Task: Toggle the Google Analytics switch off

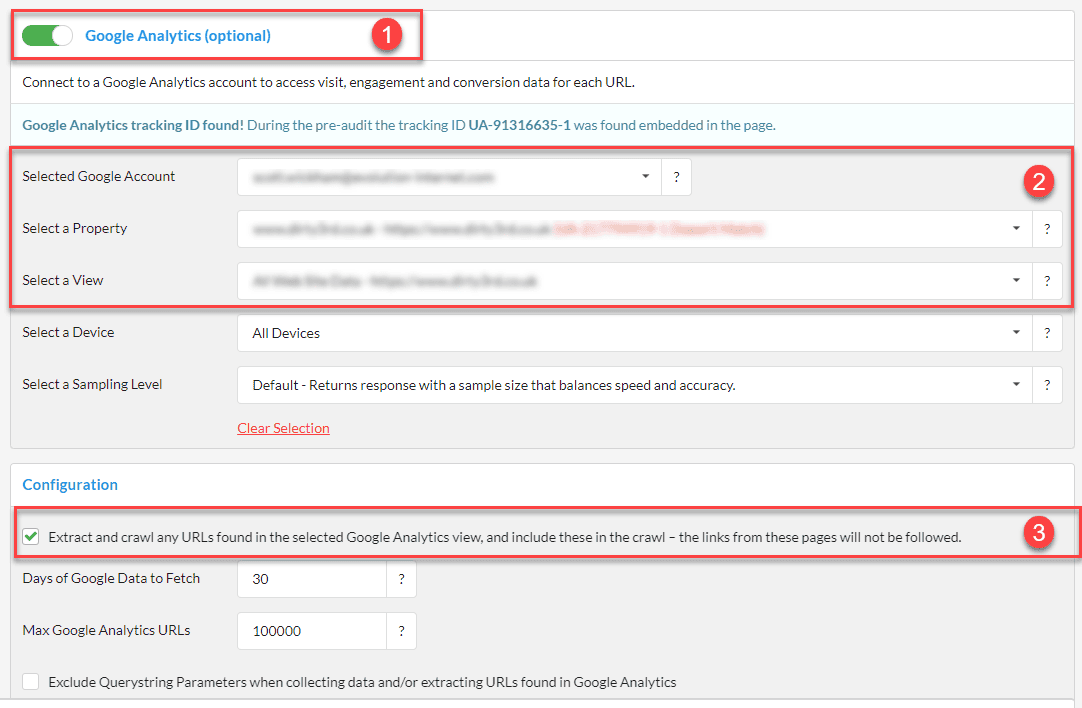Action: pyautogui.click(x=47, y=35)
